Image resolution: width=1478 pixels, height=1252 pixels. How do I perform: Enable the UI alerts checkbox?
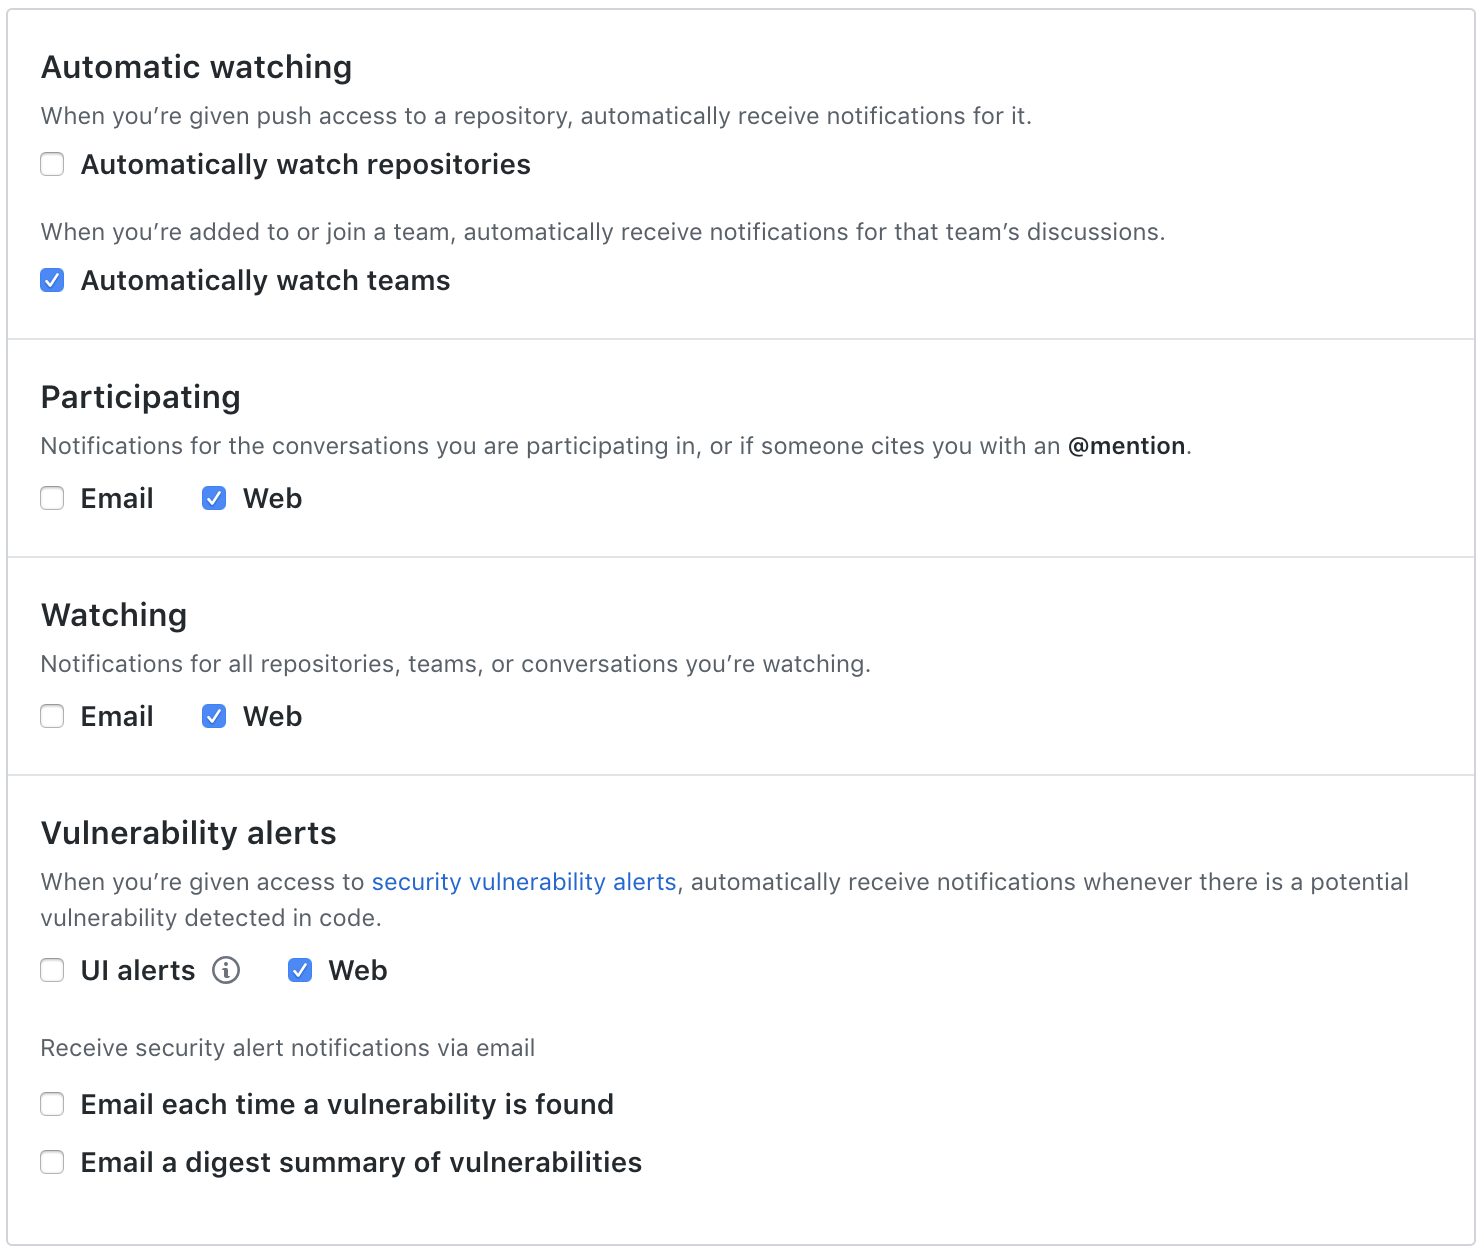click(x=52, y=970)
